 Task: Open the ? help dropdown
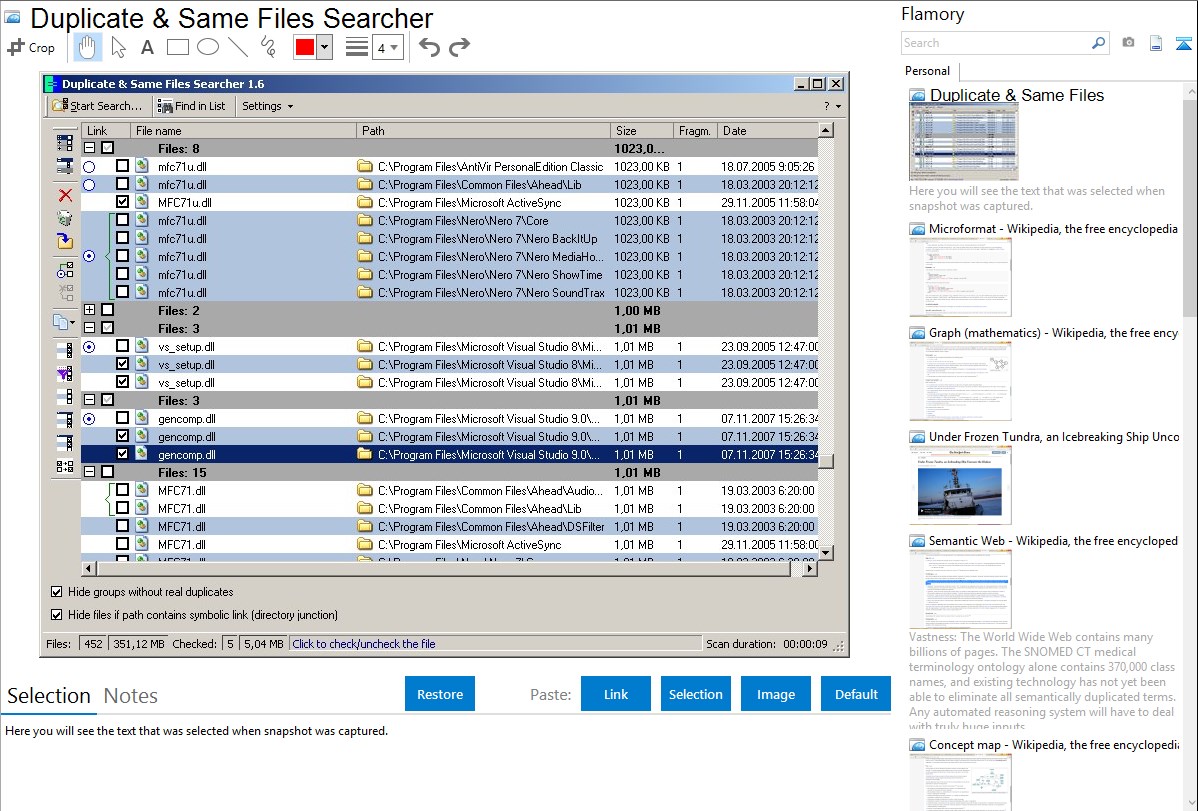point(832,106)
